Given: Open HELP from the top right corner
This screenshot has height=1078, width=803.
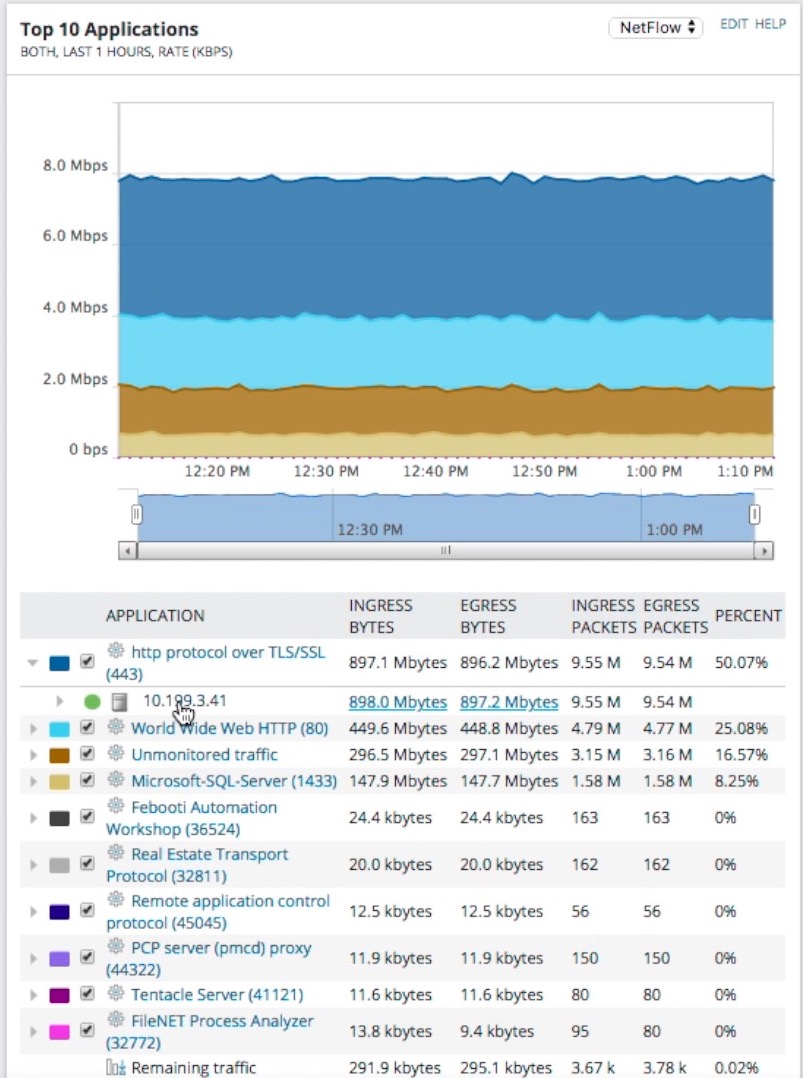Looking at the screenshot, I should point(769,24).
